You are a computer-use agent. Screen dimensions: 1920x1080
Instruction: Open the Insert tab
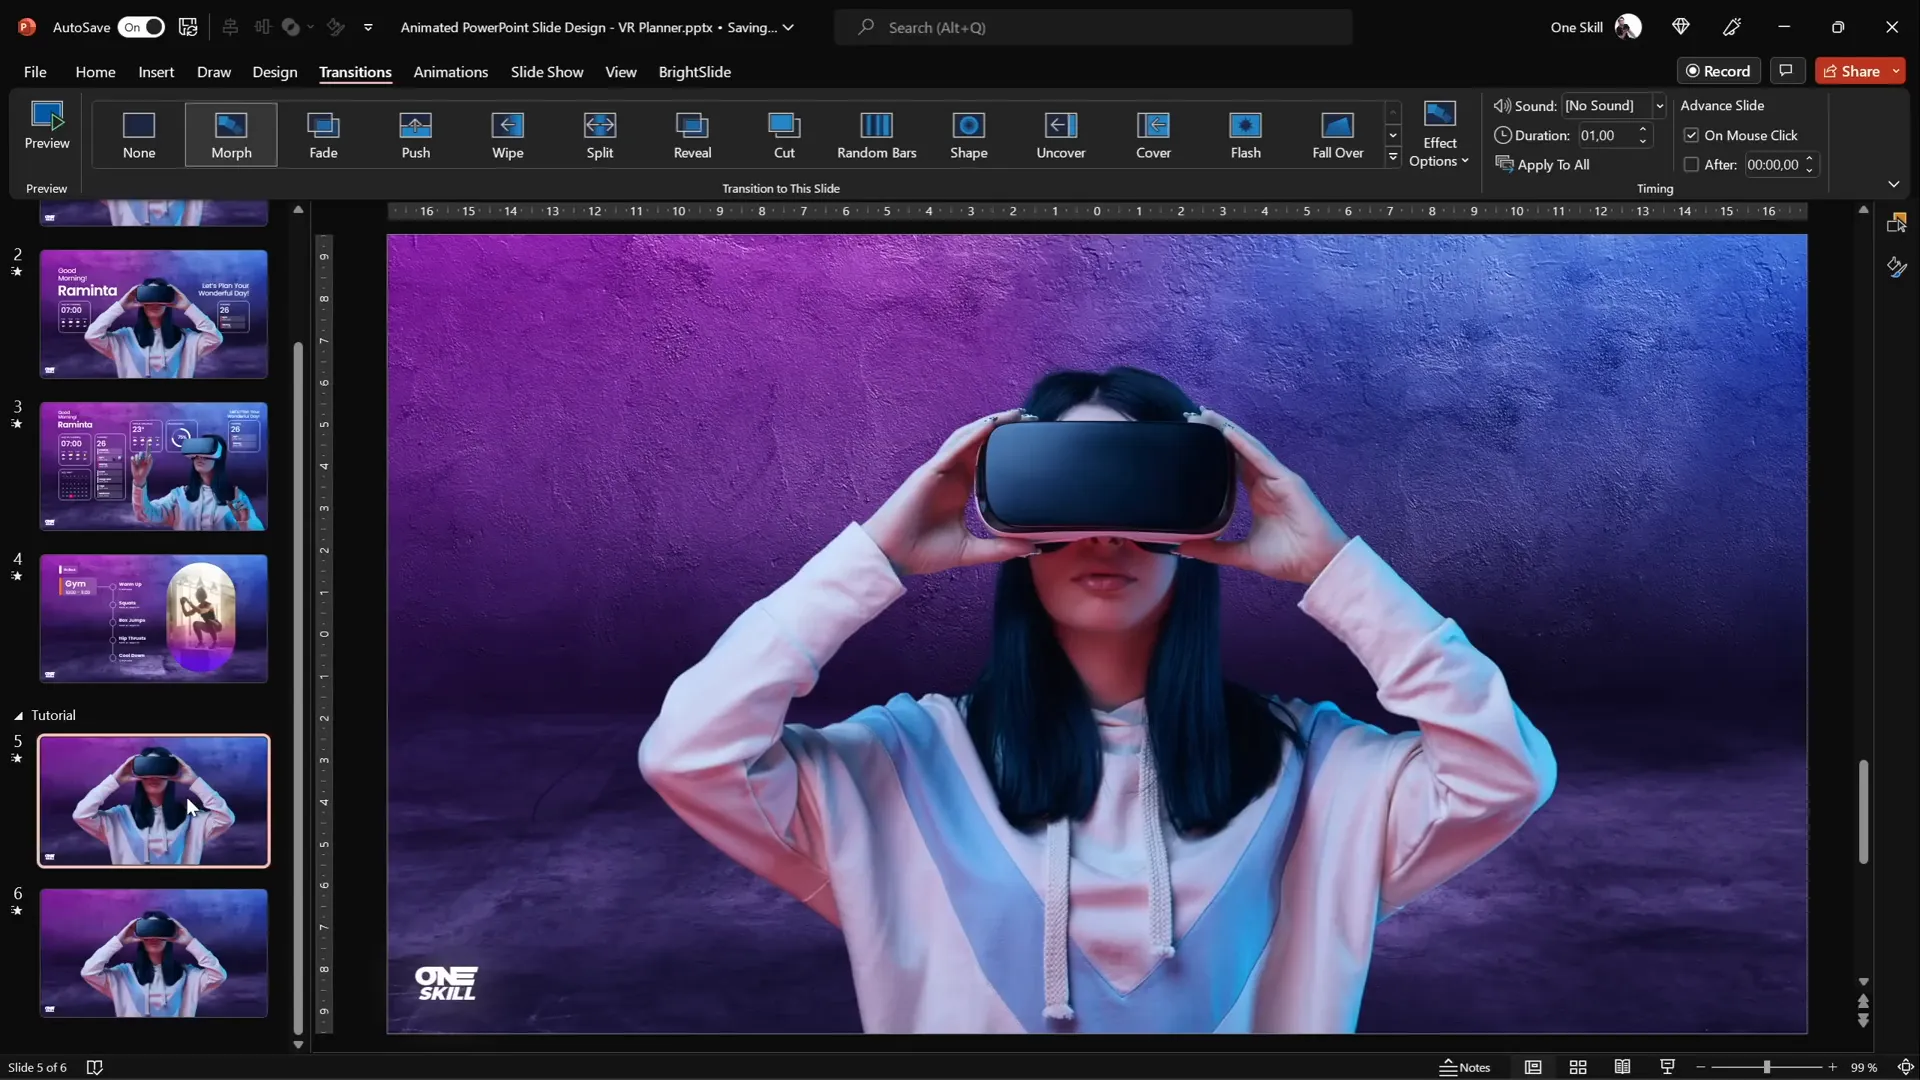[x=156, y=72]
